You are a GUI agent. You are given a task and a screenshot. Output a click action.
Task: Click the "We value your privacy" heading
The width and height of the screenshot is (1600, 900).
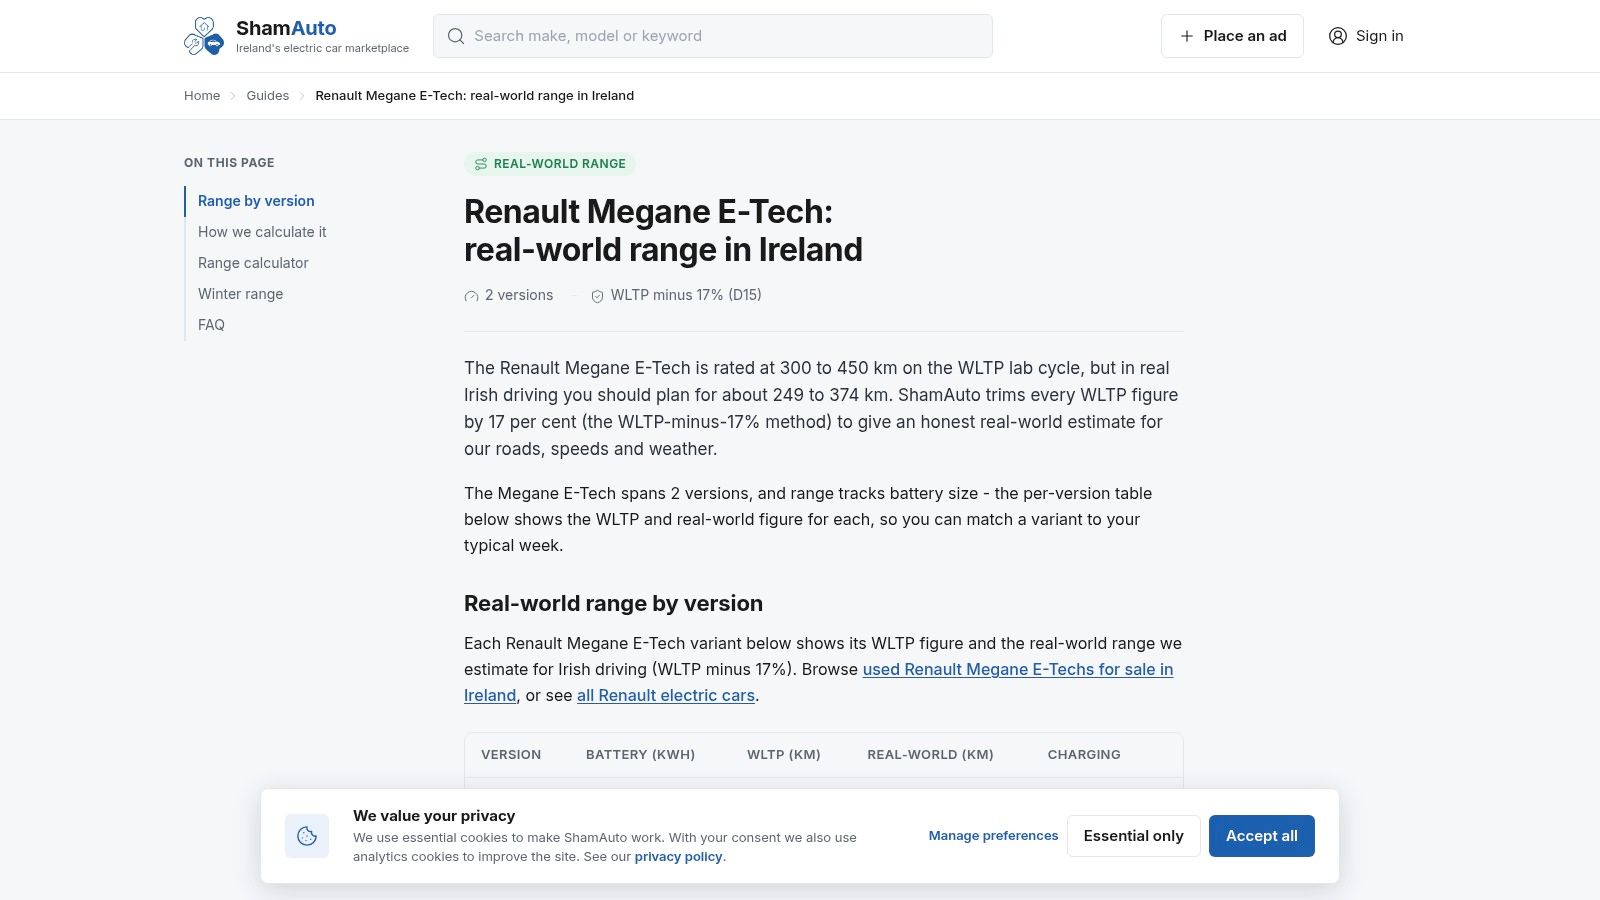(x=434, y=816)
